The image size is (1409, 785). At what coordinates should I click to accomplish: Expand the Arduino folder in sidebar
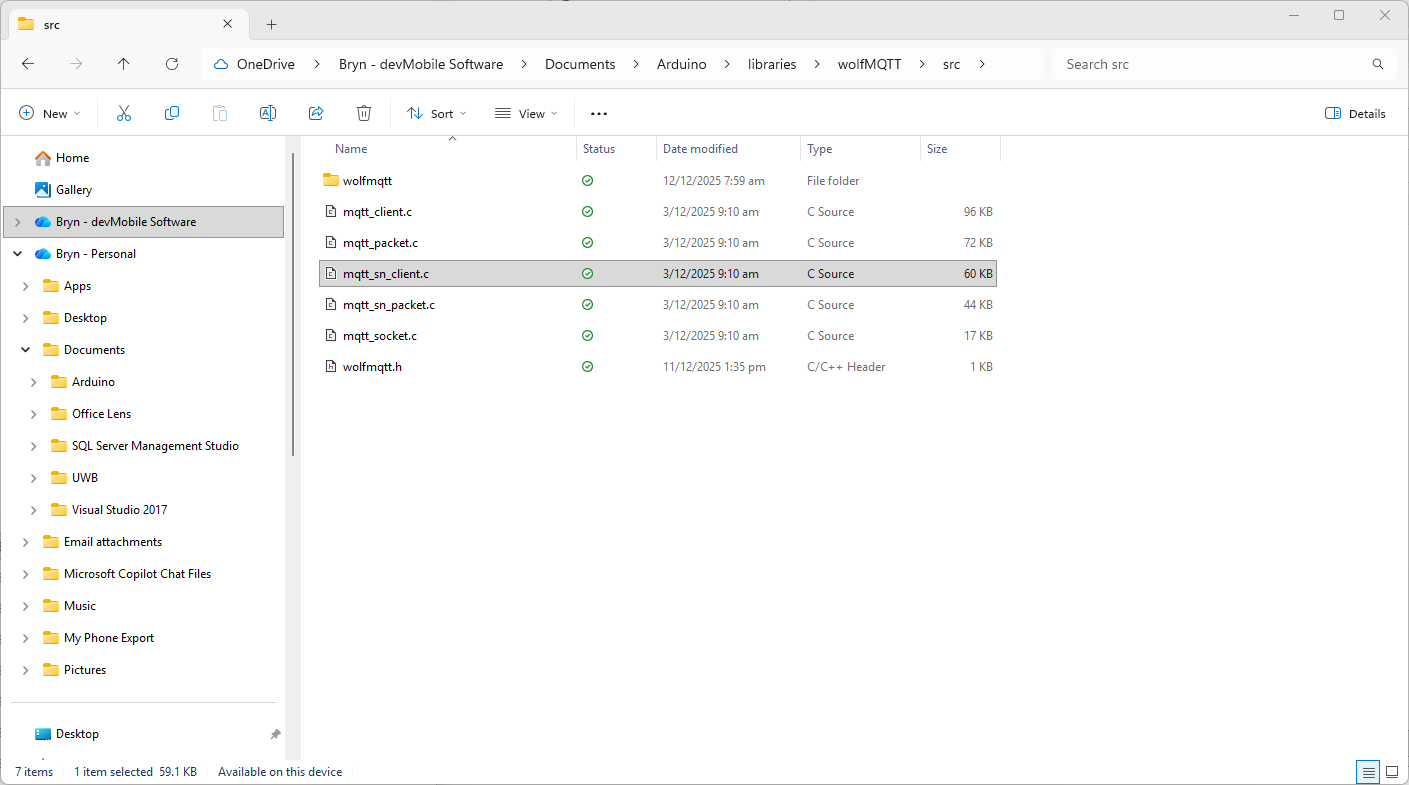pos(34,382)
